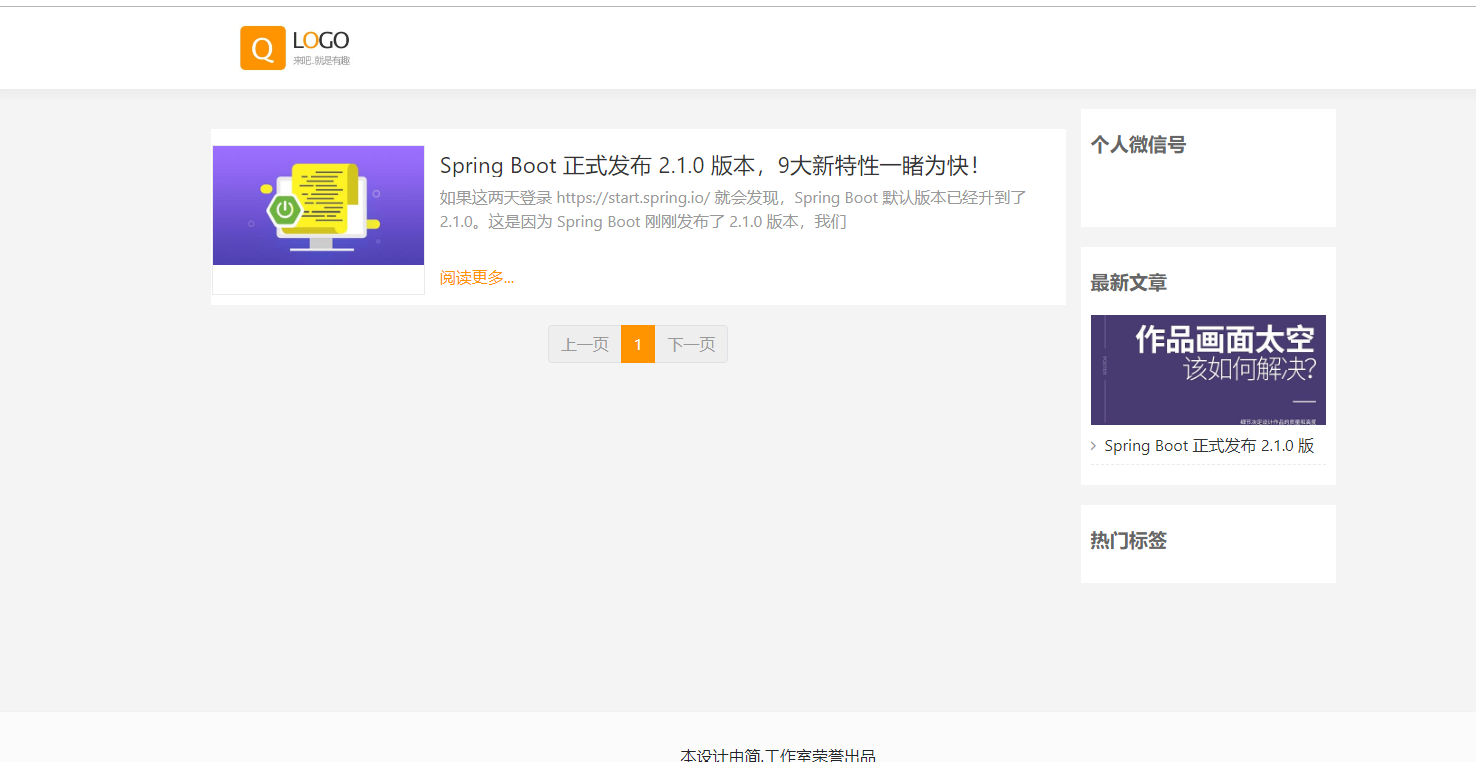1476x762 pixels.
Task: Open sidebar link Spring Boot 正式发布 2.1.0 版
Action: point(1209,446)
